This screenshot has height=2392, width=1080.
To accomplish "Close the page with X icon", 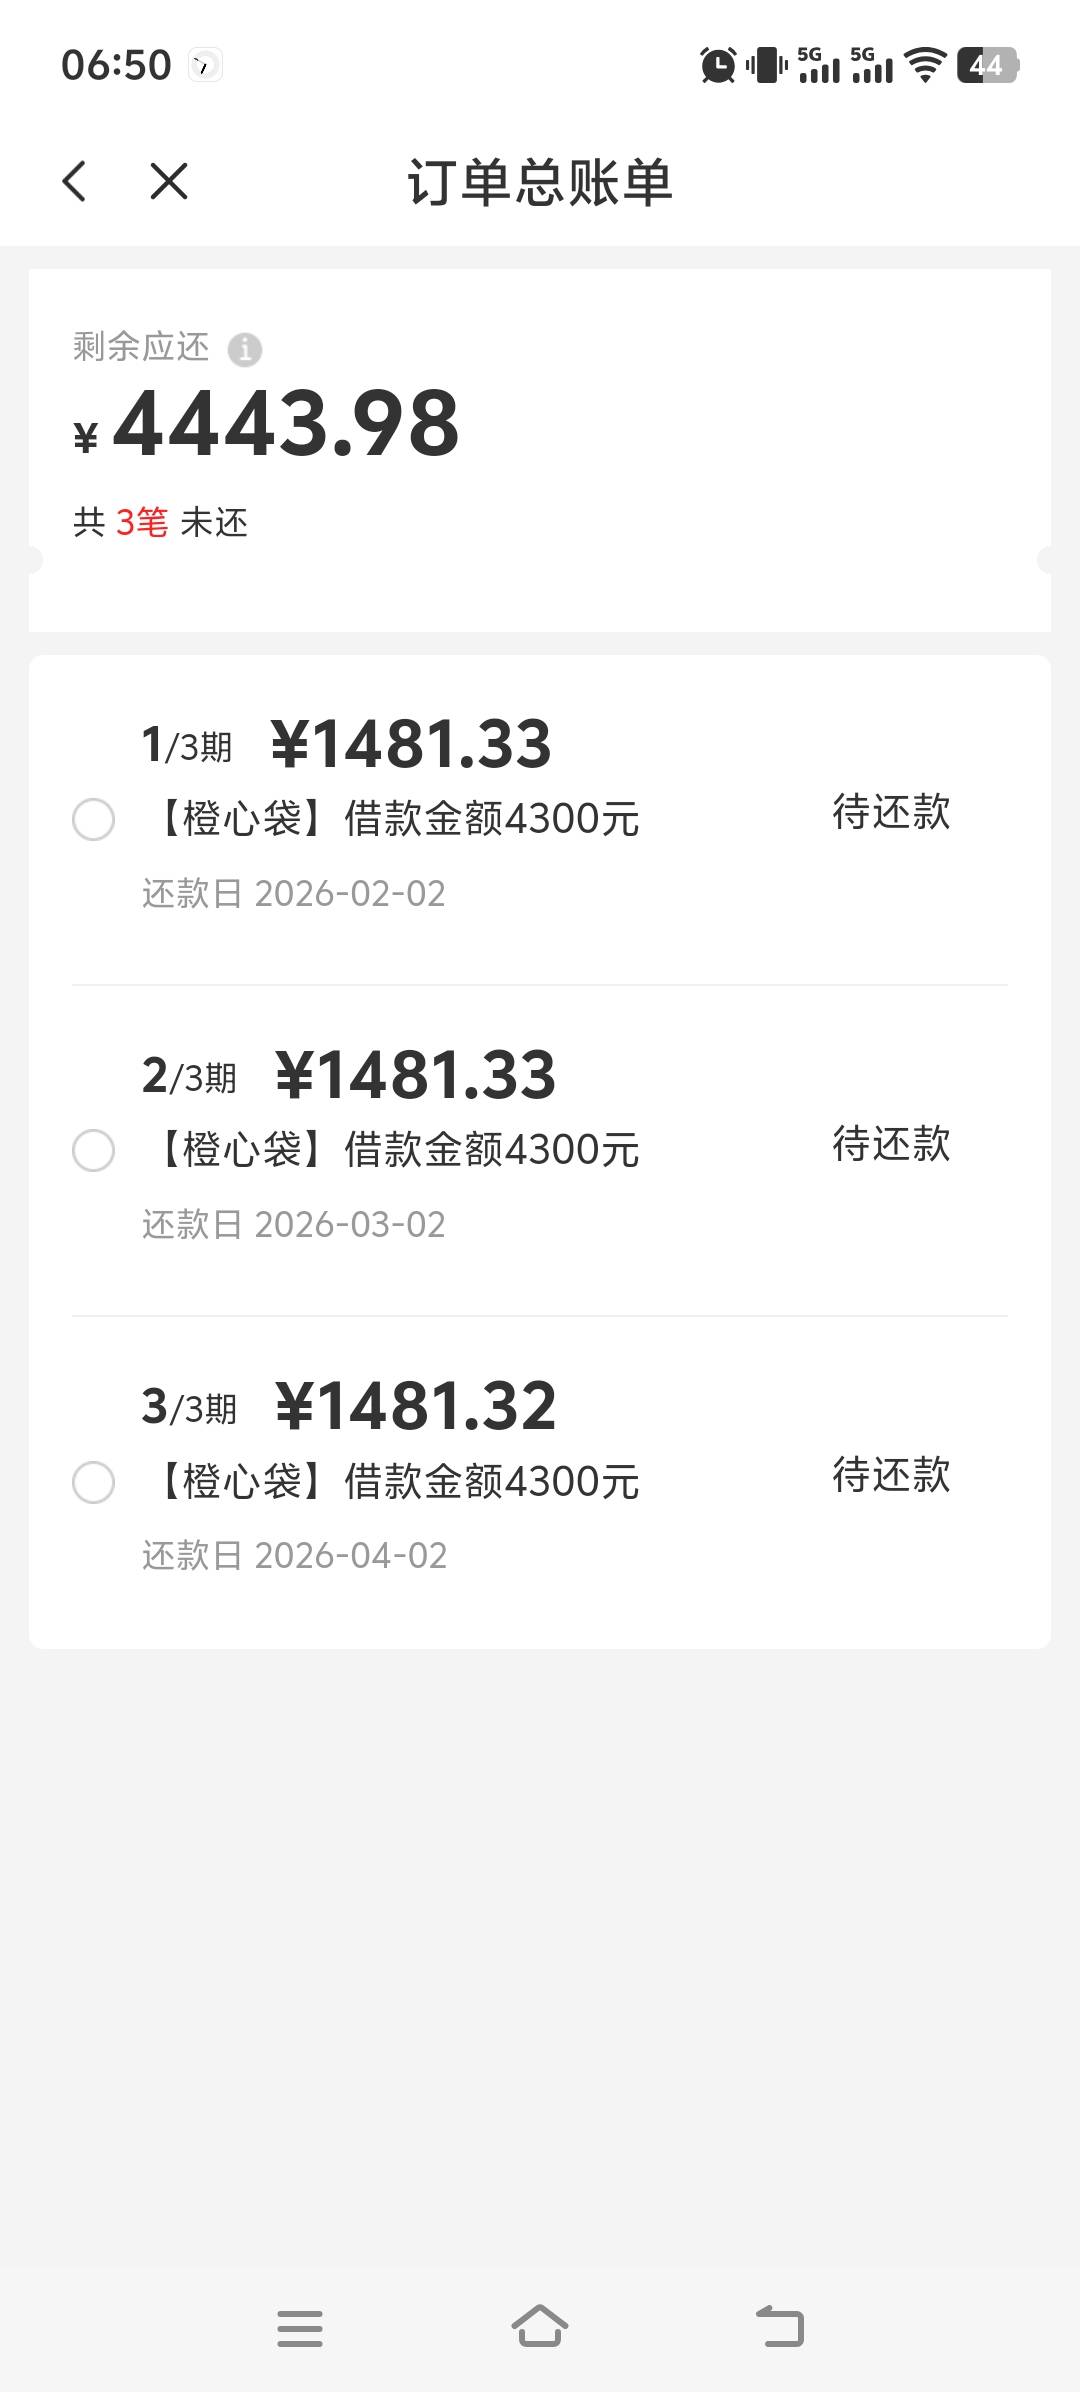I will [x=168, y=182].
